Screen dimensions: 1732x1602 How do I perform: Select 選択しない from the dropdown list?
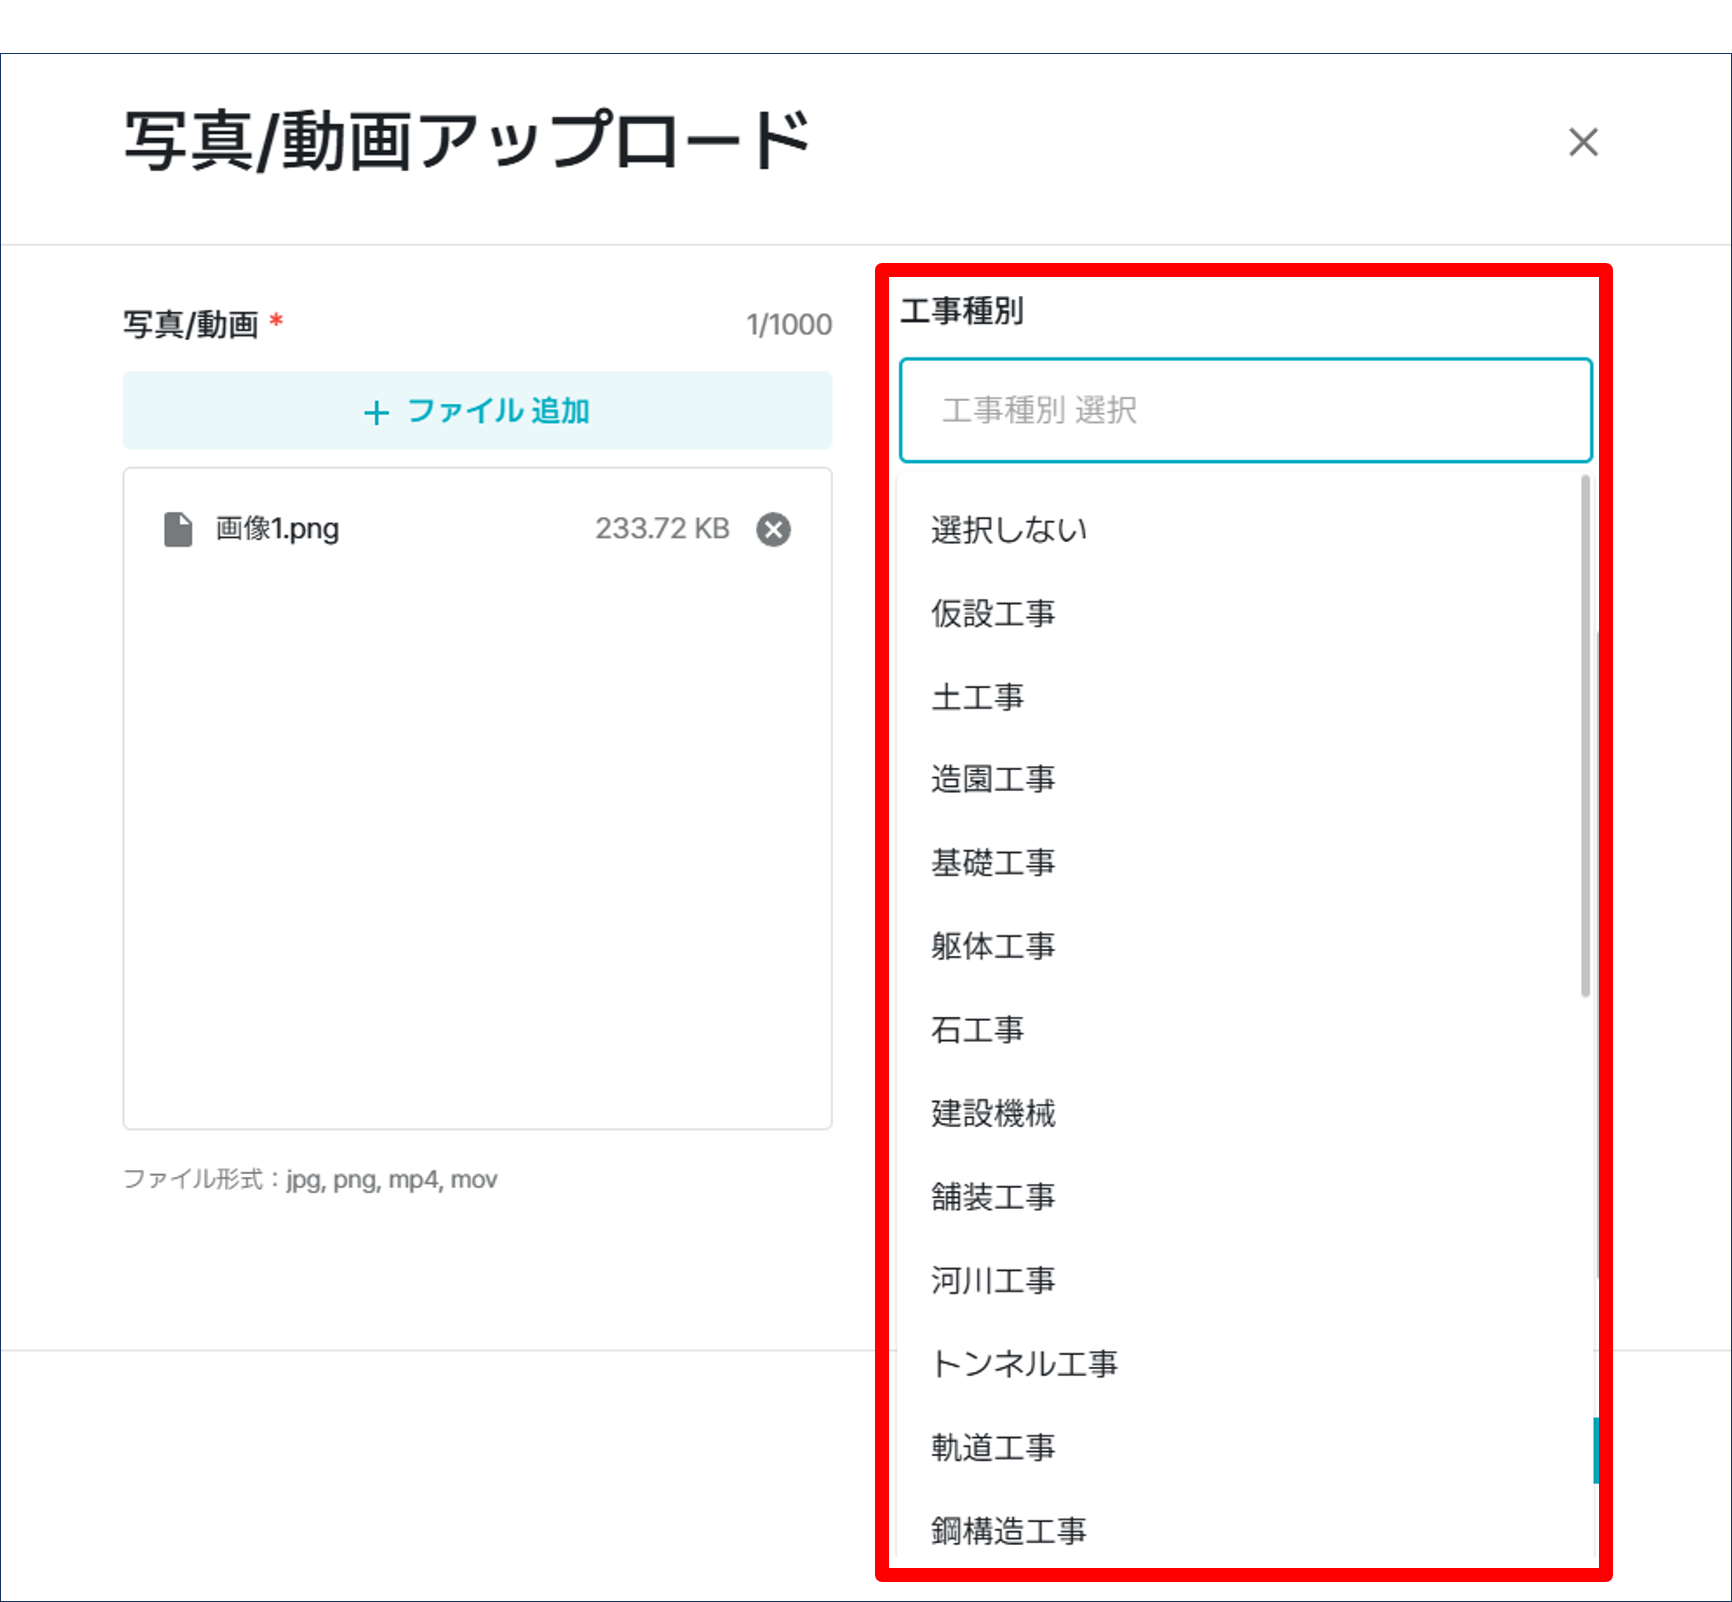coord(1008,530)
